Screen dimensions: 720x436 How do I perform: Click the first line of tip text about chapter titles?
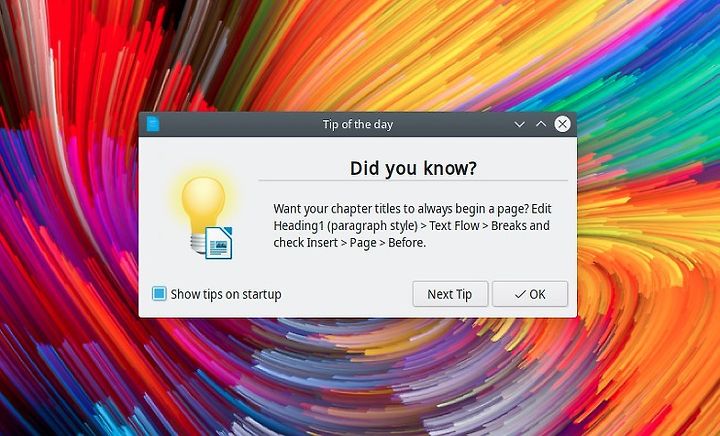[x=412, y=209]
